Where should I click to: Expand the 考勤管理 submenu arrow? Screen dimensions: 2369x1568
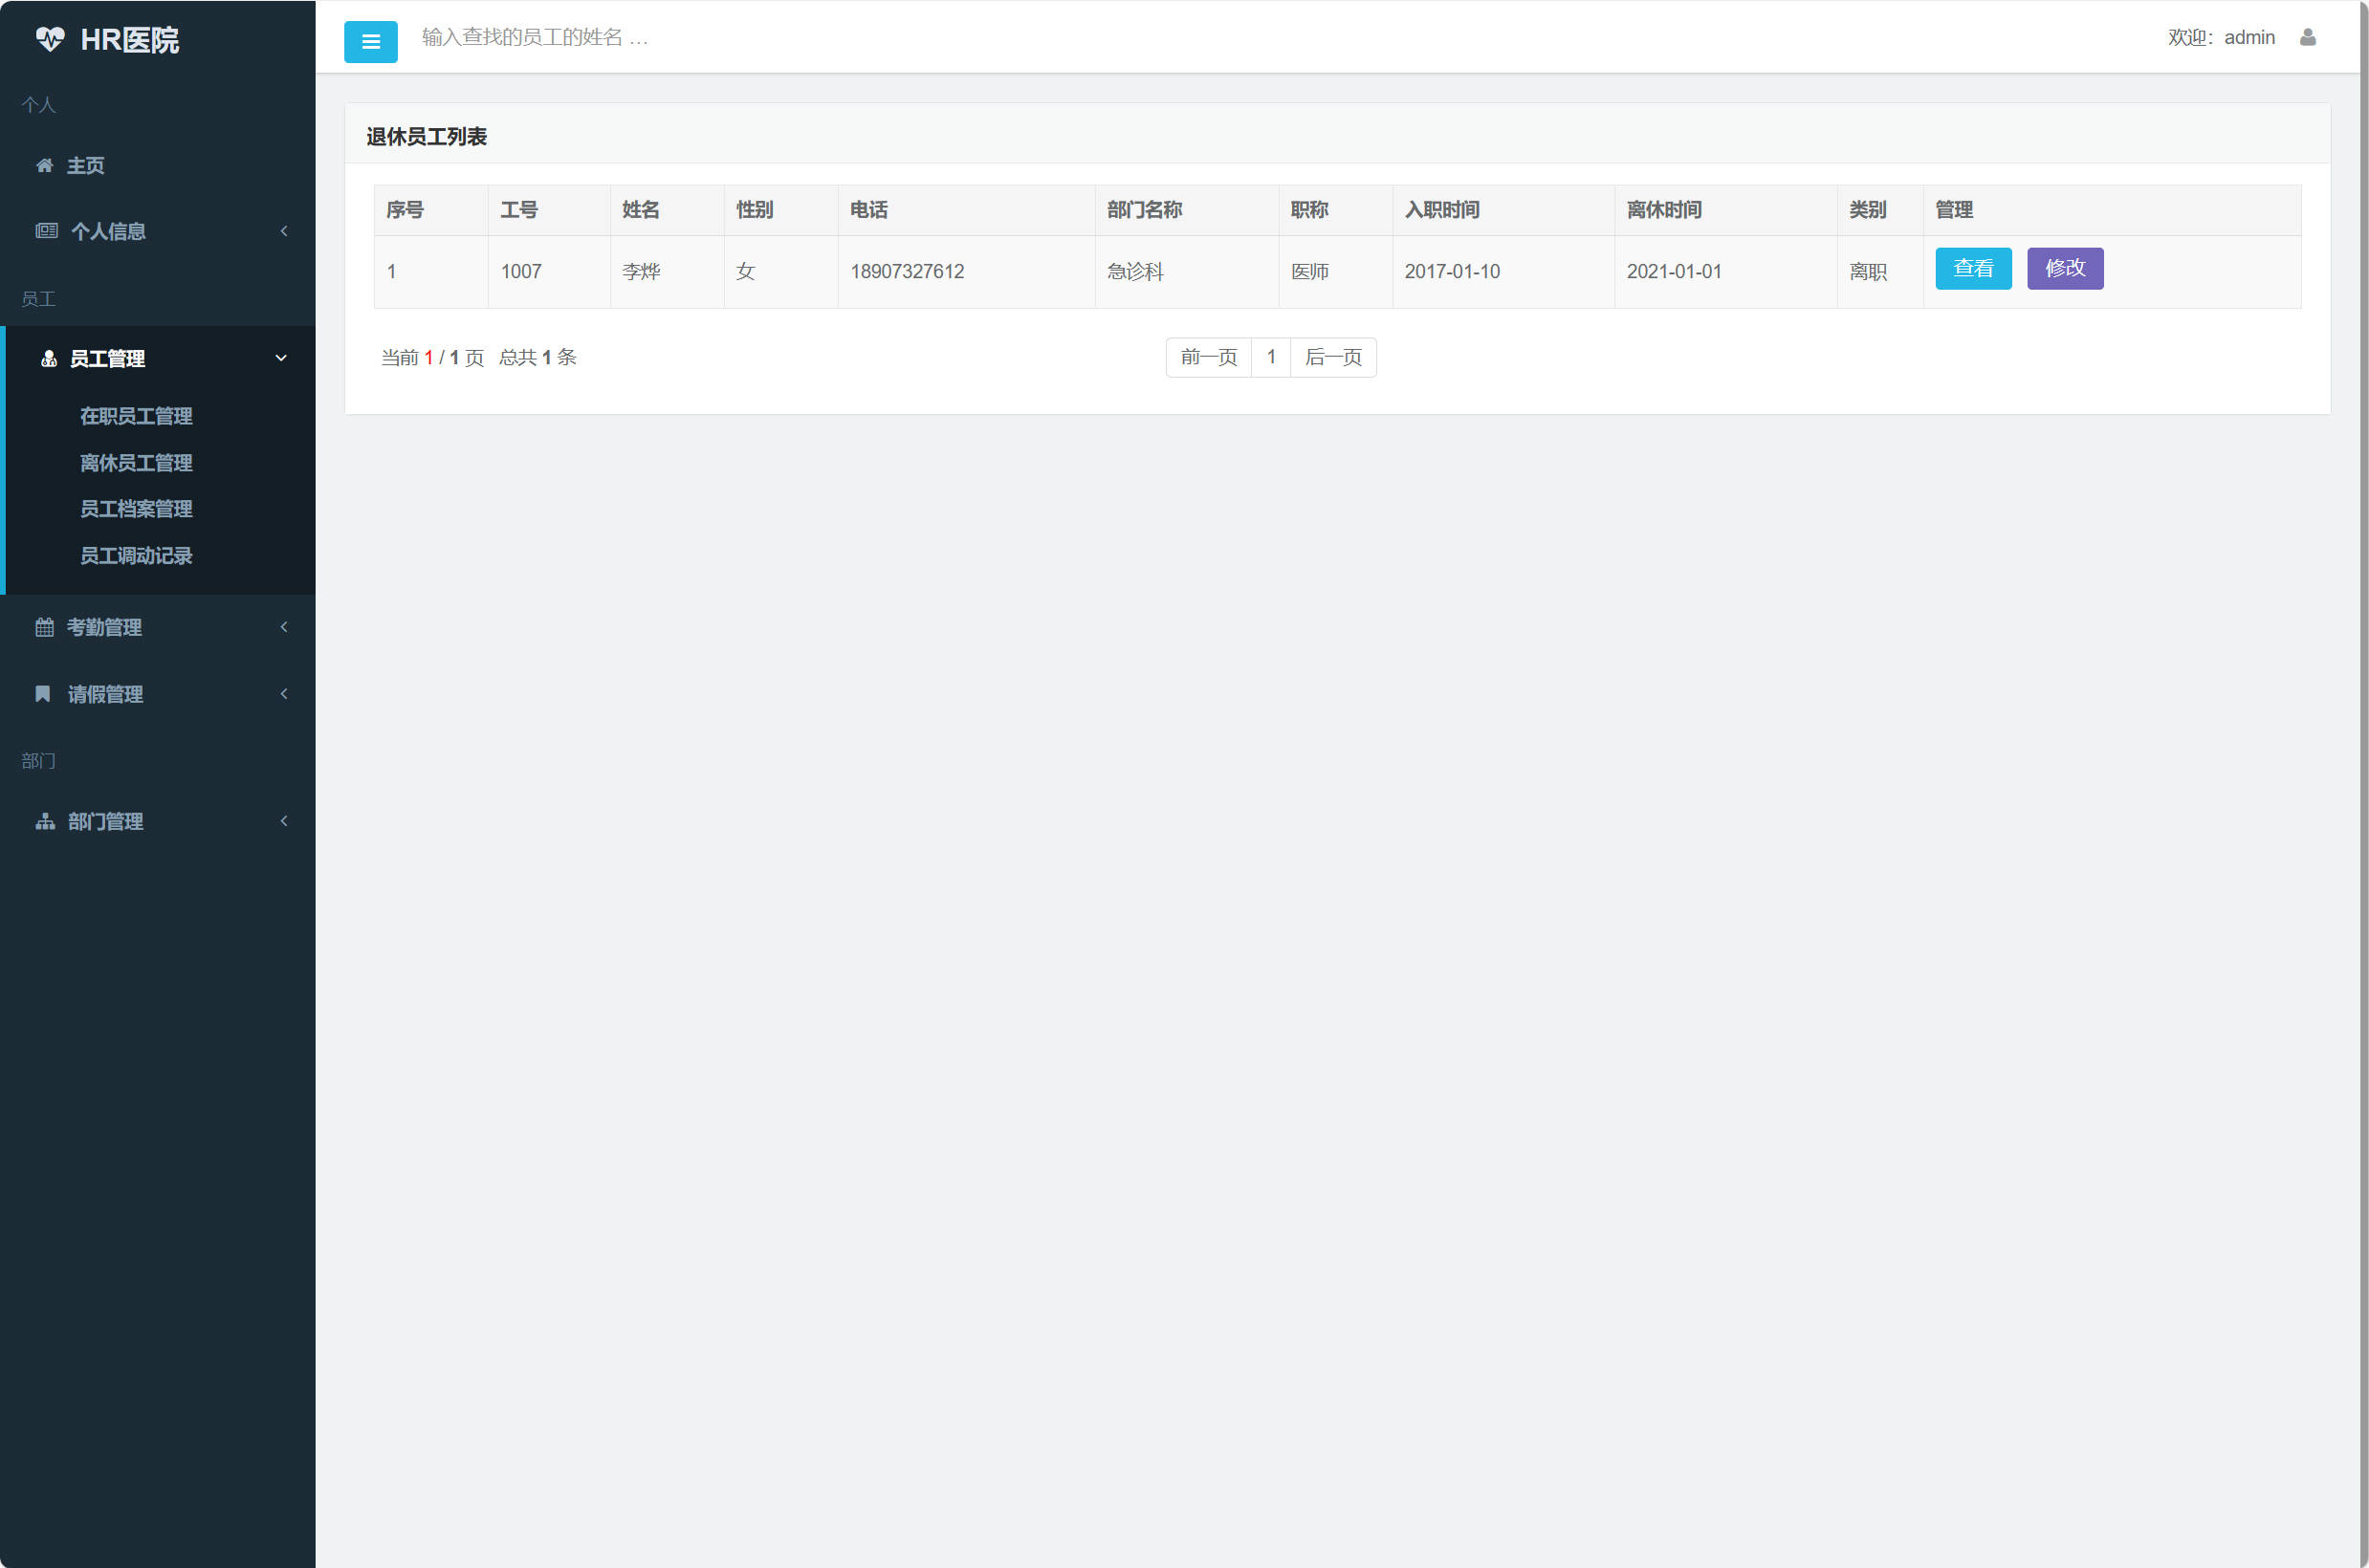(x=284, y=627)
